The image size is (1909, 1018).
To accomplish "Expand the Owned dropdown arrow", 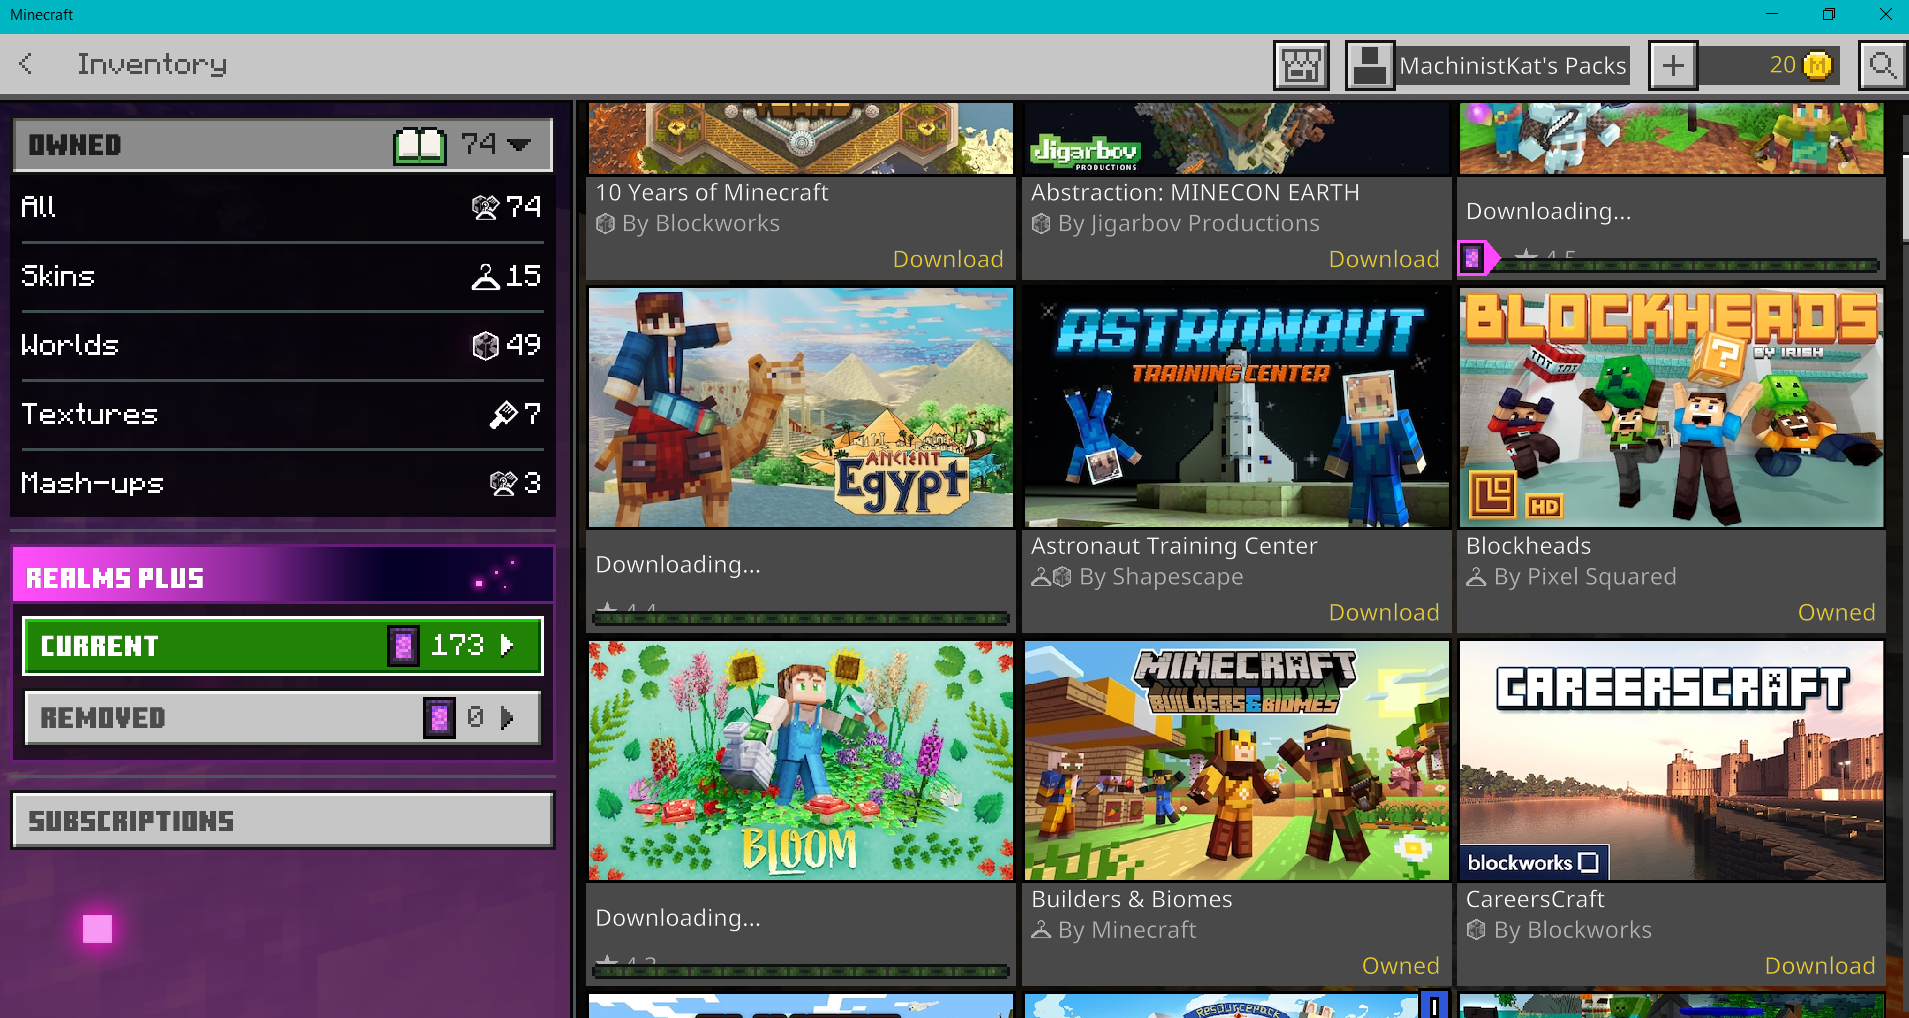I will point(519,145).
